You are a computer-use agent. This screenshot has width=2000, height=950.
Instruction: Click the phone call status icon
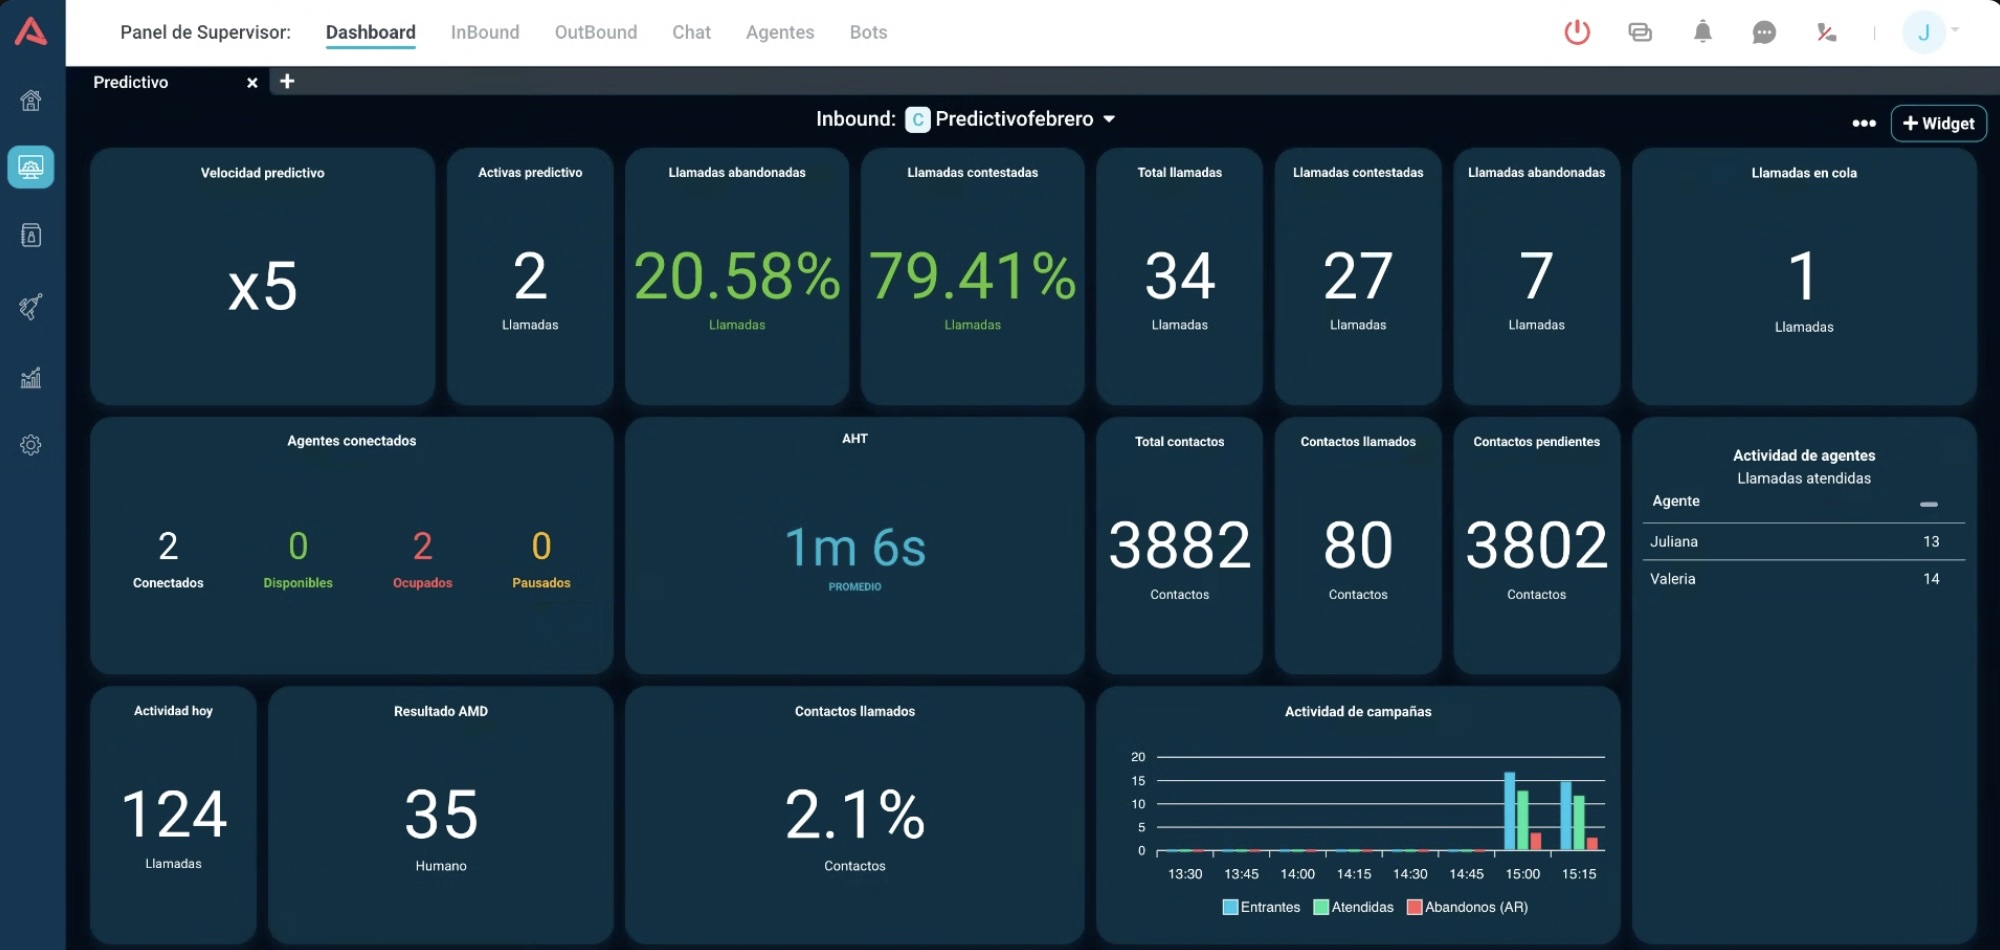(1826, 33)
